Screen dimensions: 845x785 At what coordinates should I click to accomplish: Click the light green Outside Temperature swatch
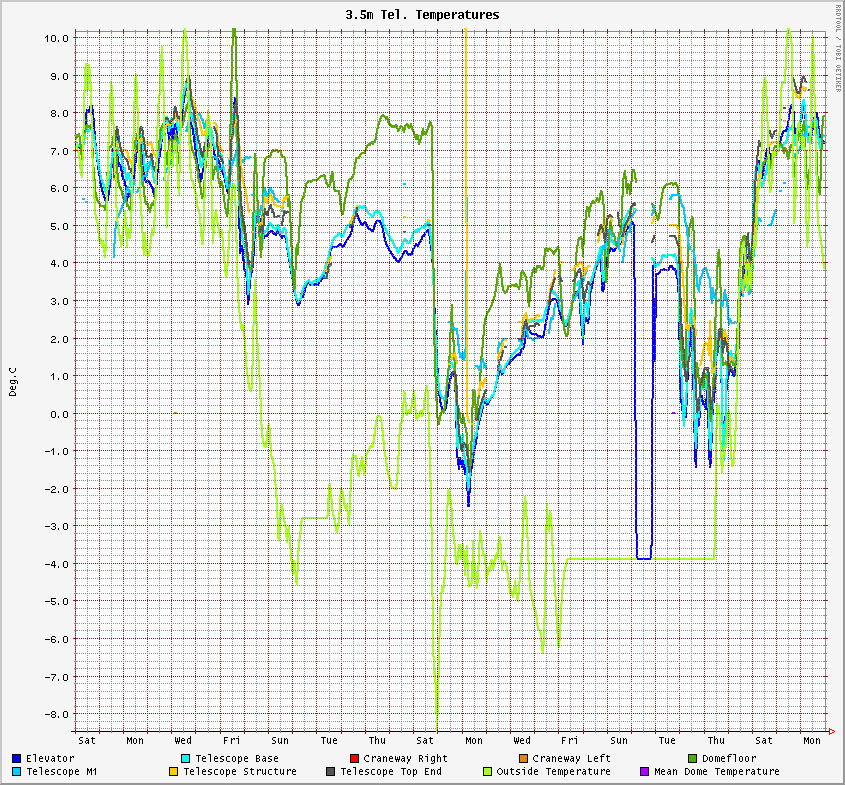tap(487, 772)
